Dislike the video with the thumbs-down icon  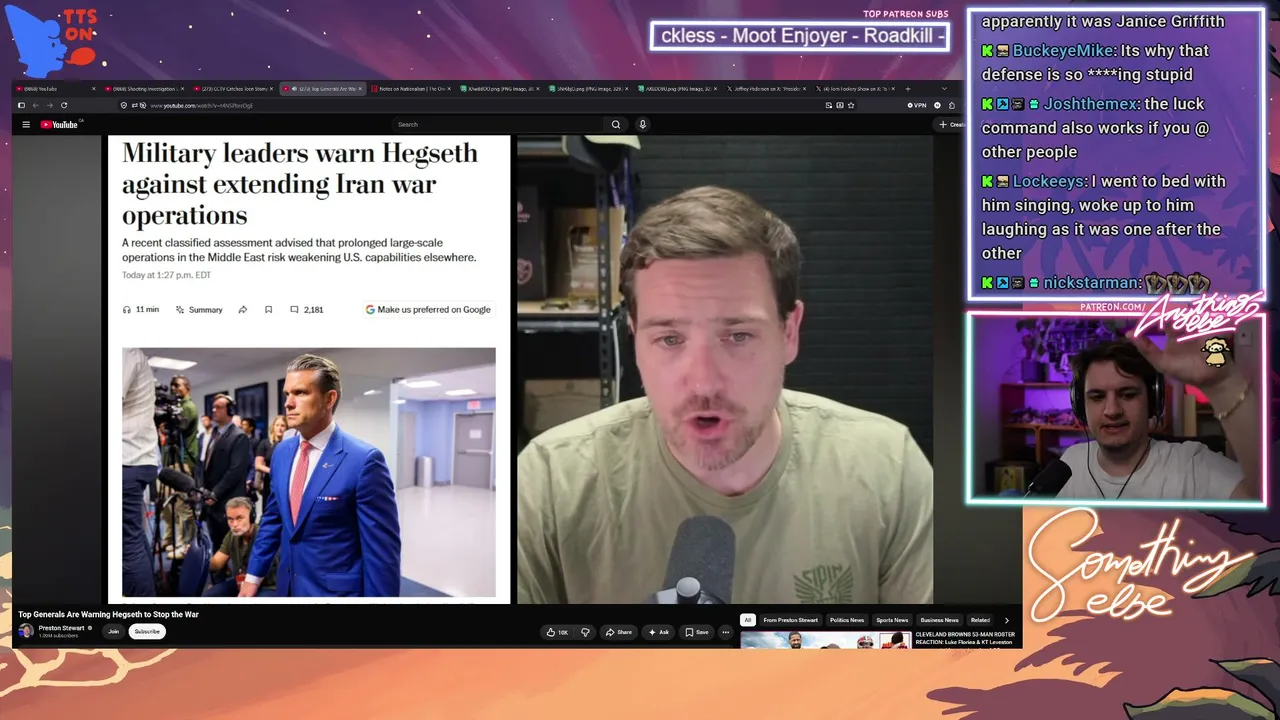pos(585,632)
